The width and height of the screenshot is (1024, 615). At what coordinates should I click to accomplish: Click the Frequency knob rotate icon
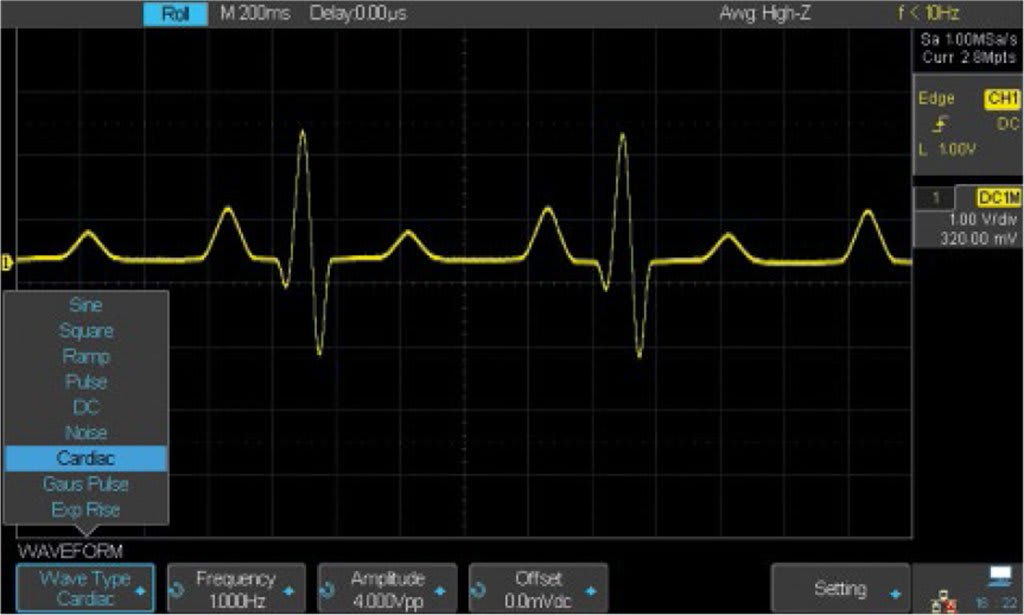(x=178, y=590)
